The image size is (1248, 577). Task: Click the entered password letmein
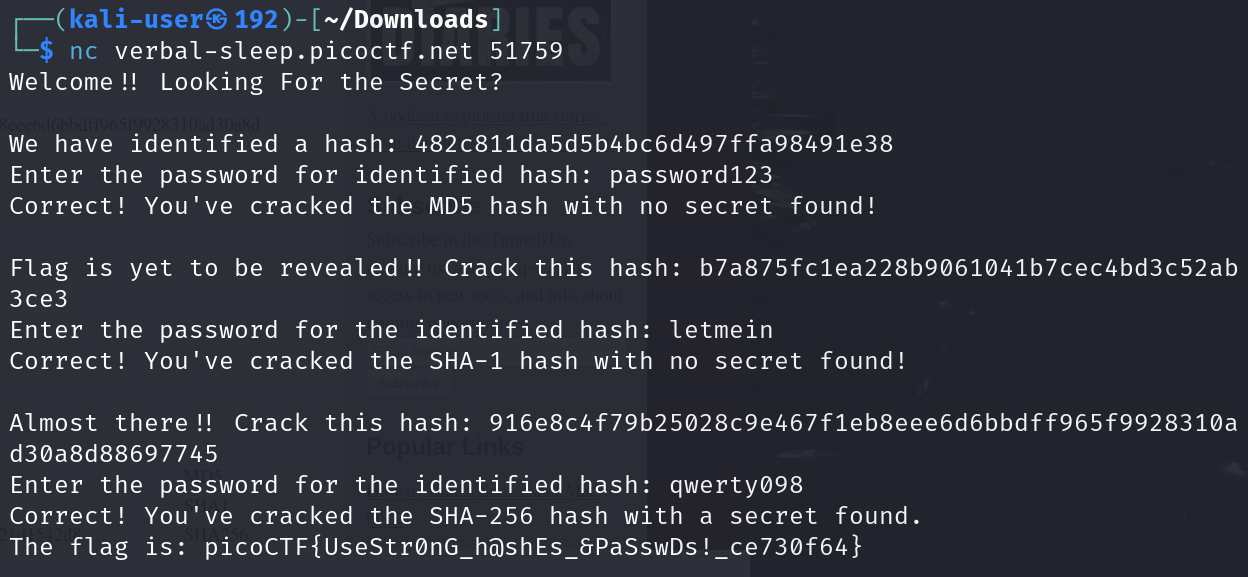(721, 330)
